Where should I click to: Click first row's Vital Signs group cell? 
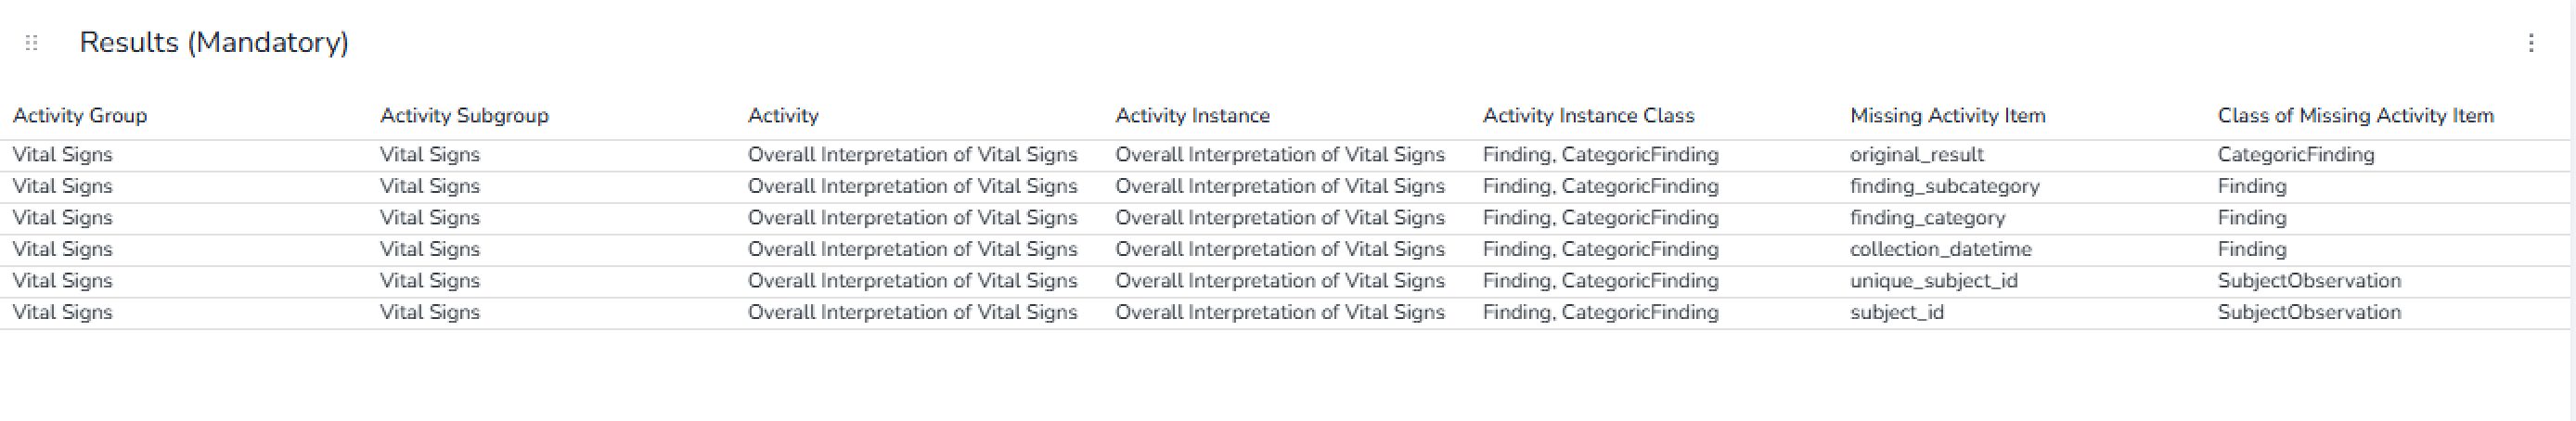(x=62, y=155)
